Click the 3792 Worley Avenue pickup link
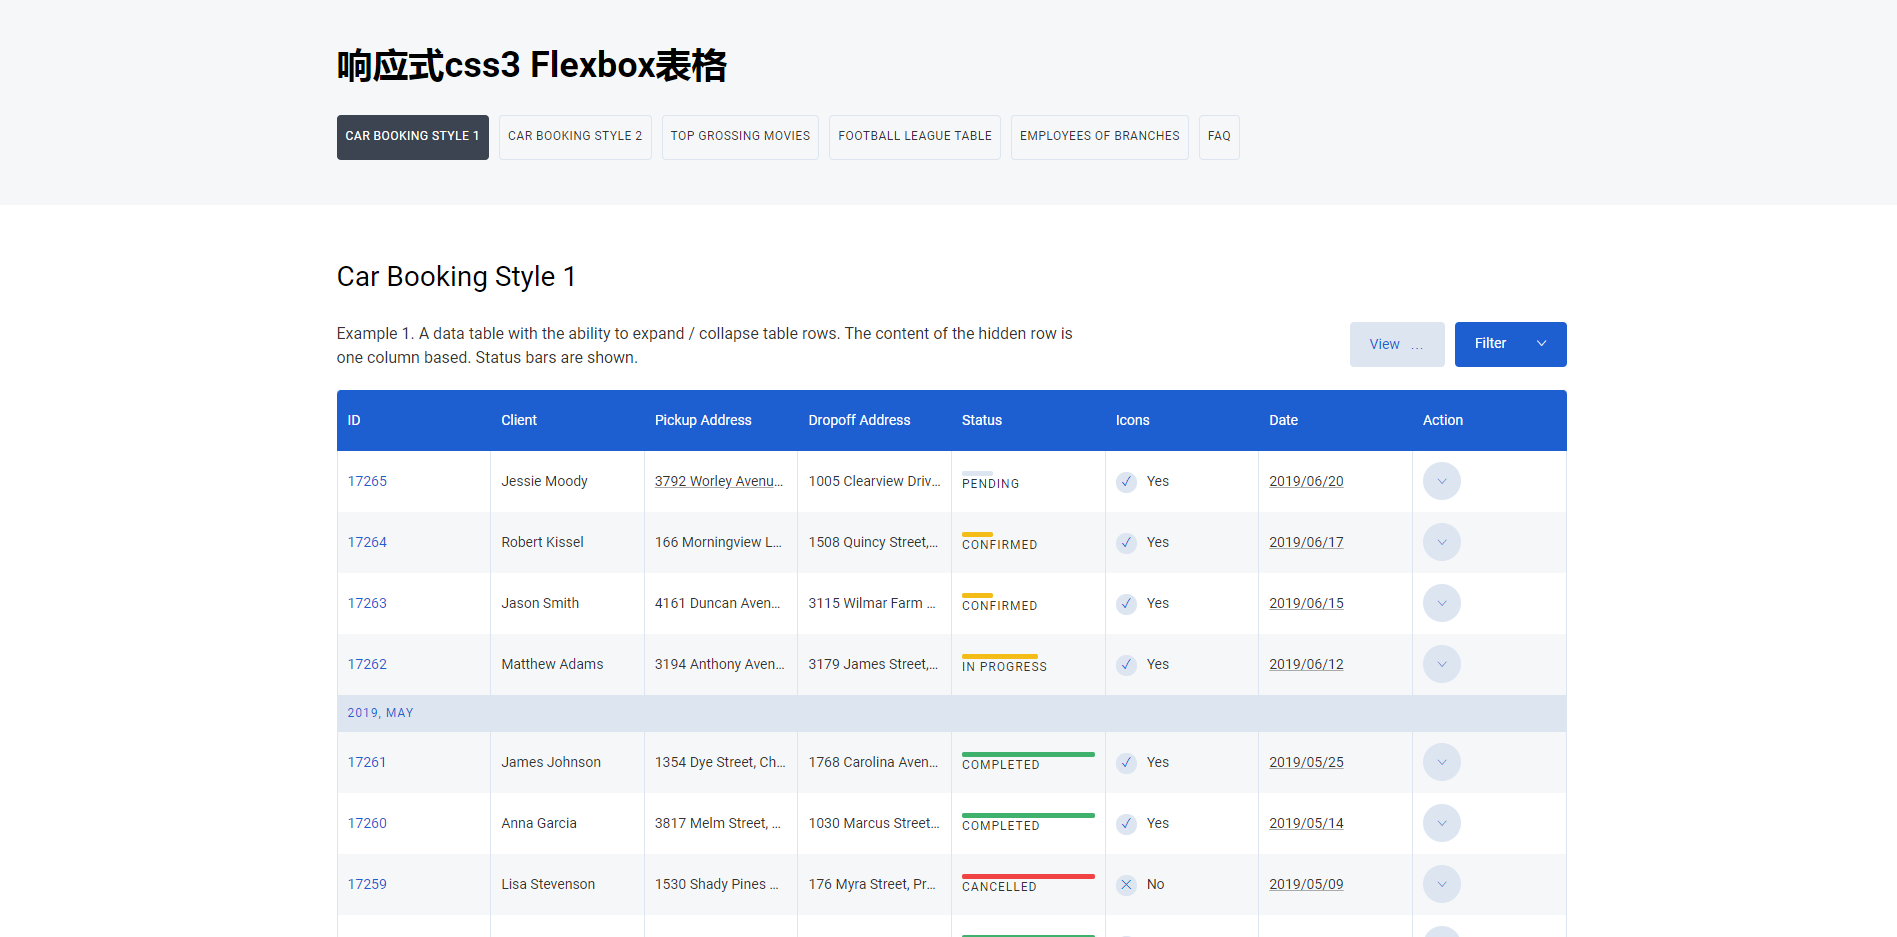This screenshot has height=937, width=1897. 719,481
